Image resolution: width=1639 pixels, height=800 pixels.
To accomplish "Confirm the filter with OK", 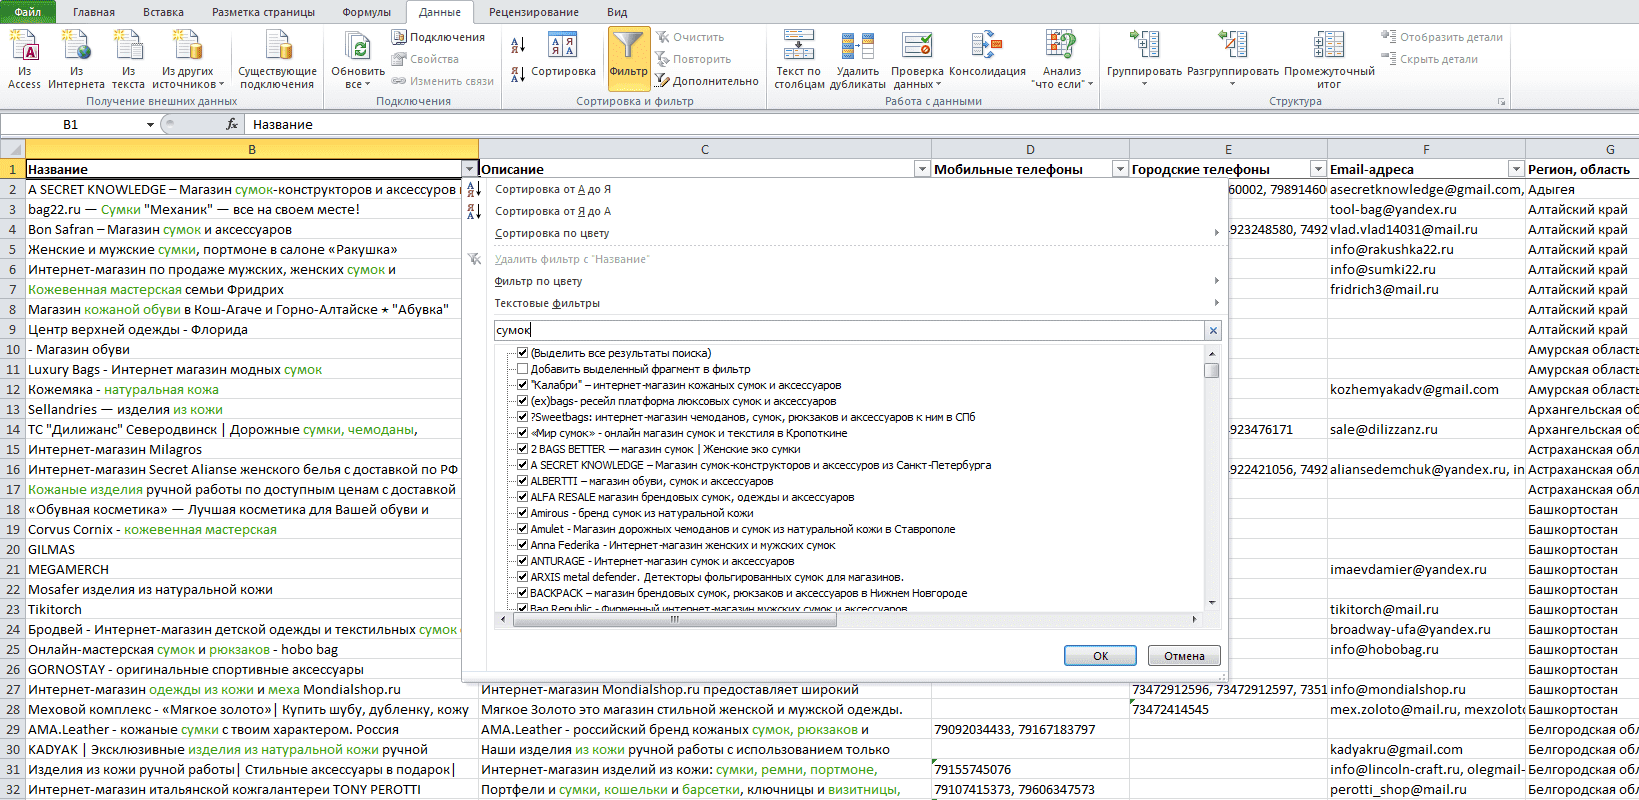I will tap(1100, 656).
